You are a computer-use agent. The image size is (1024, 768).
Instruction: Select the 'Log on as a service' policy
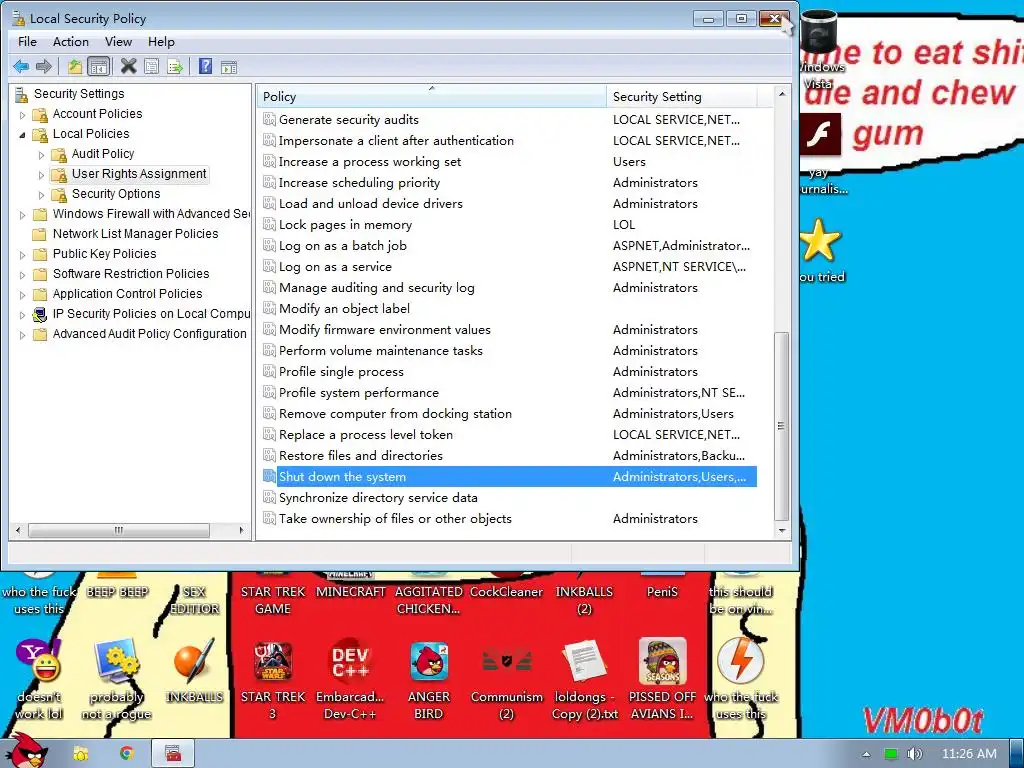coord(335,266)
